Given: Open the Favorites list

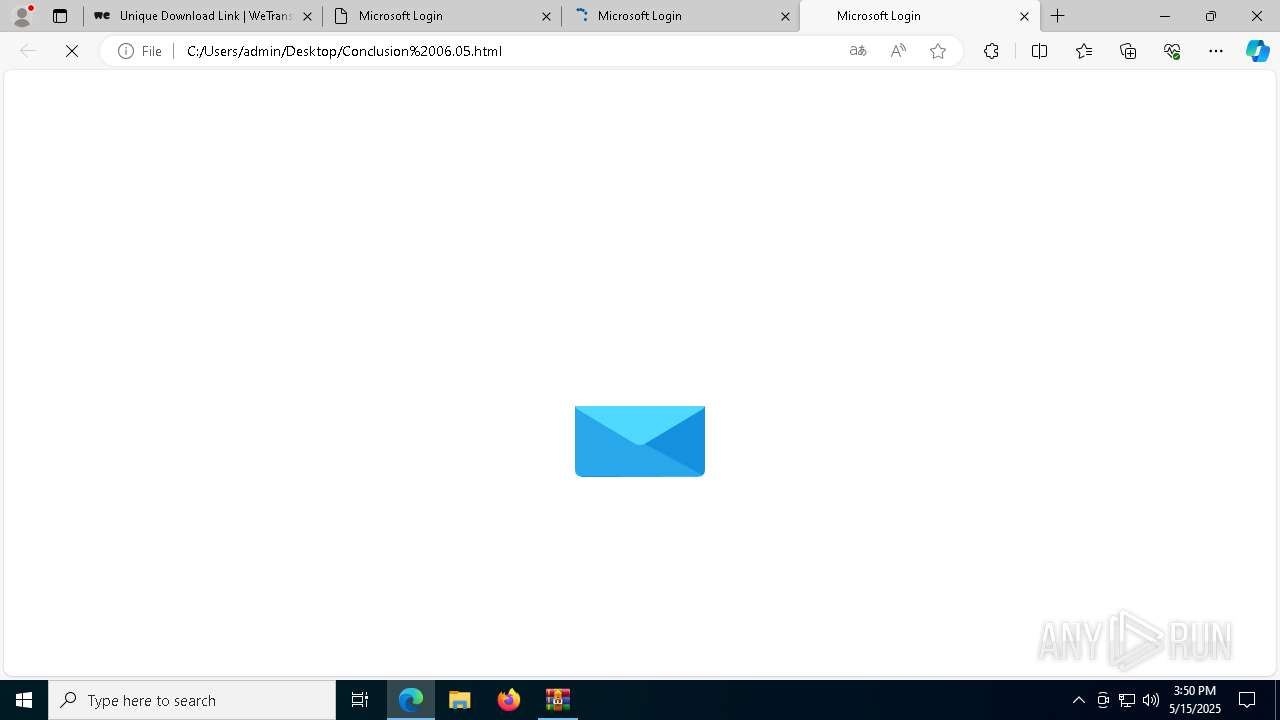Looking at the screenshot, I should click(1084, 51).
